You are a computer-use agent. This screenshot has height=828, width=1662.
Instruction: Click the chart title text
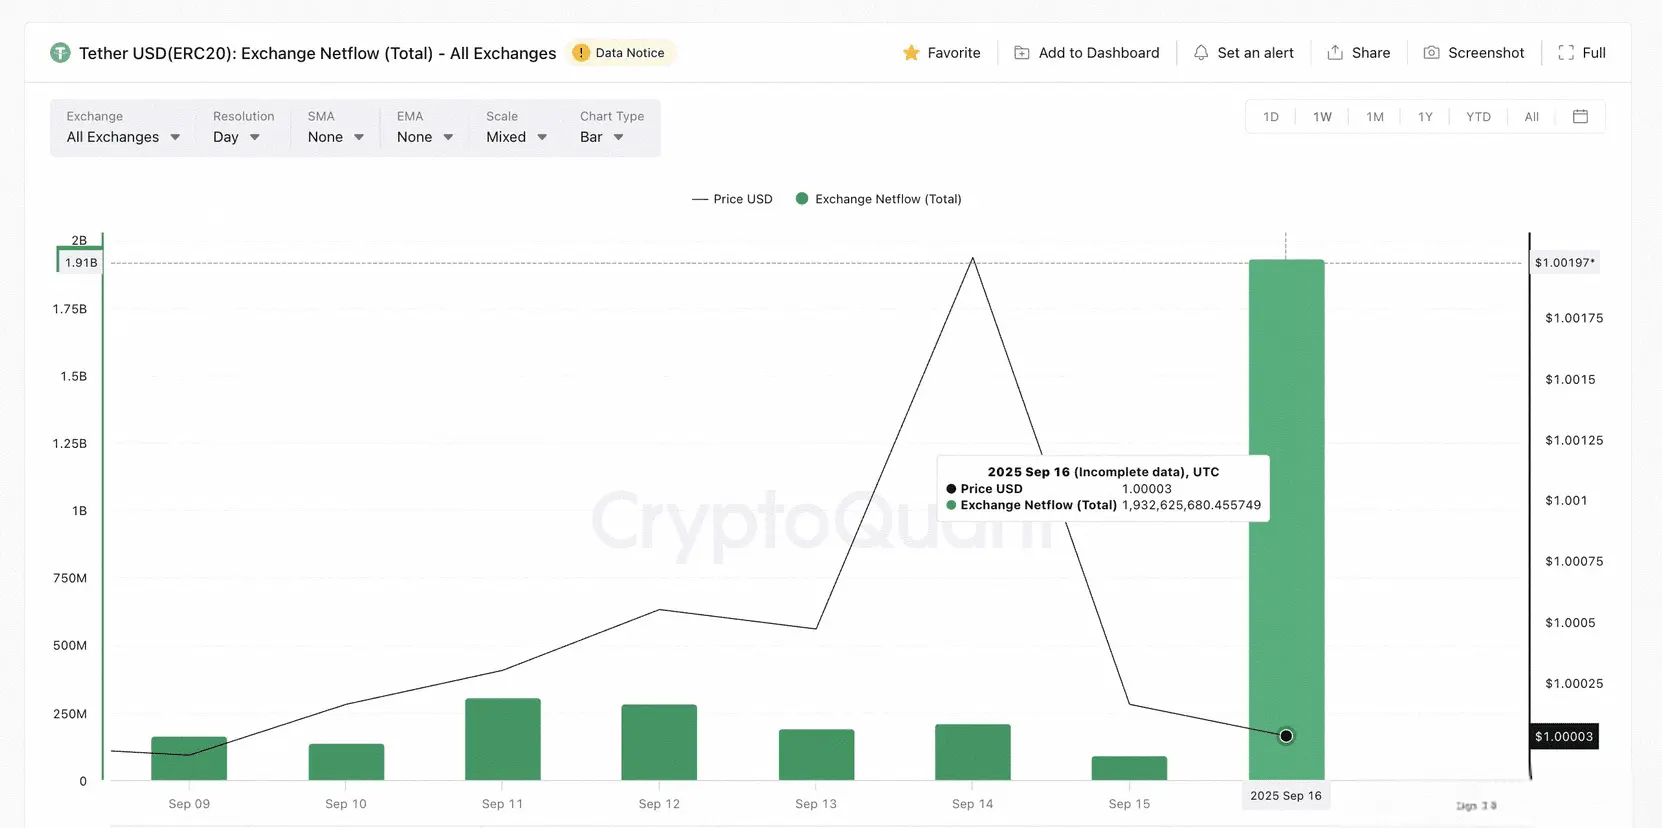[317, 53]
